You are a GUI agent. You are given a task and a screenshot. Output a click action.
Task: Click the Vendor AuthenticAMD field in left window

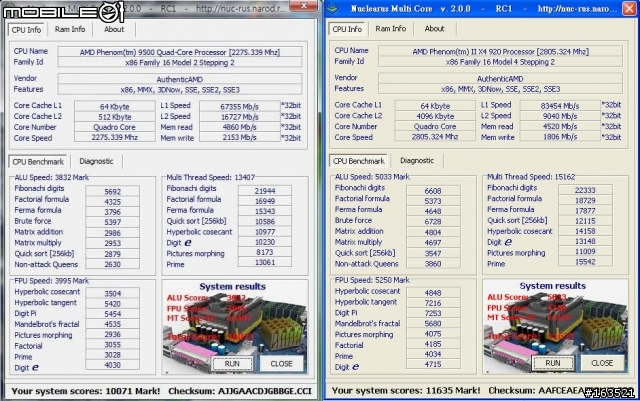click(180, 79)
